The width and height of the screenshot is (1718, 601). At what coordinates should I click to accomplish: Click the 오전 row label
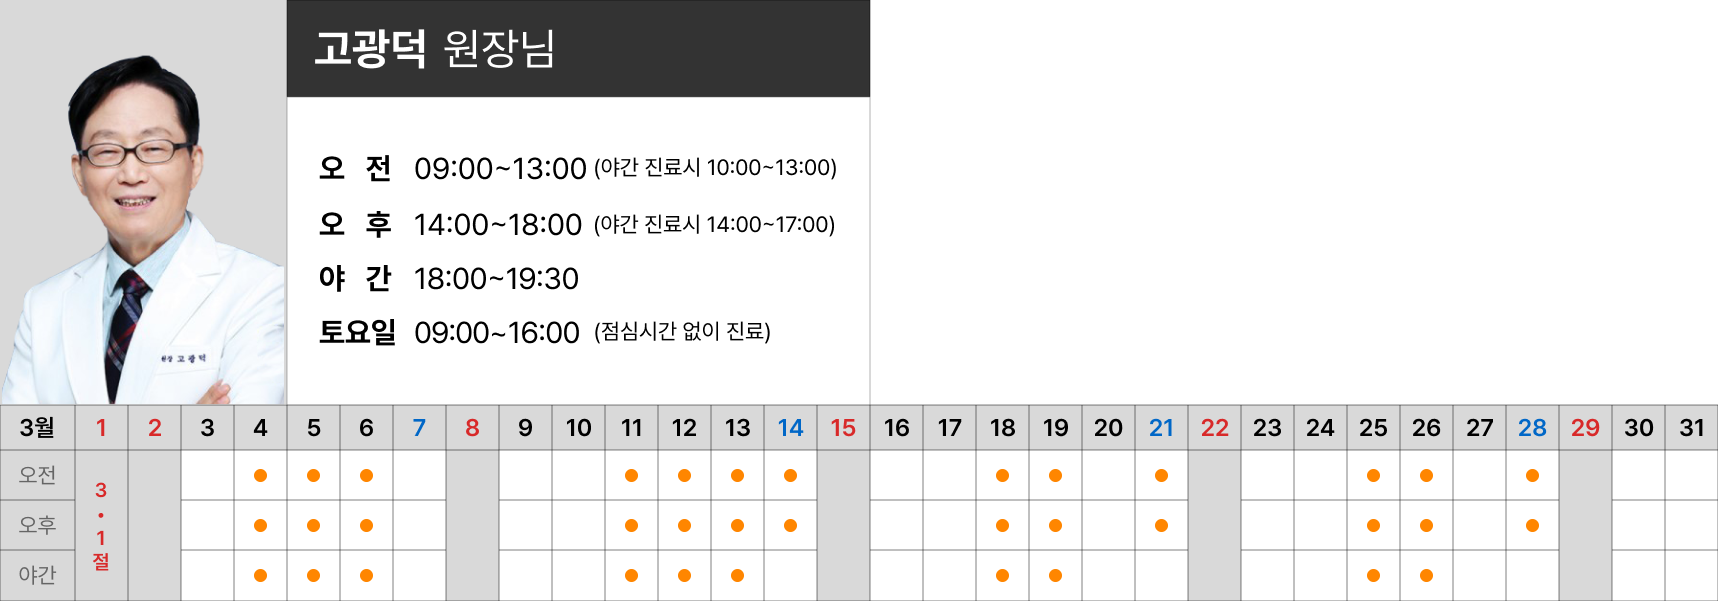click(37, 476)
